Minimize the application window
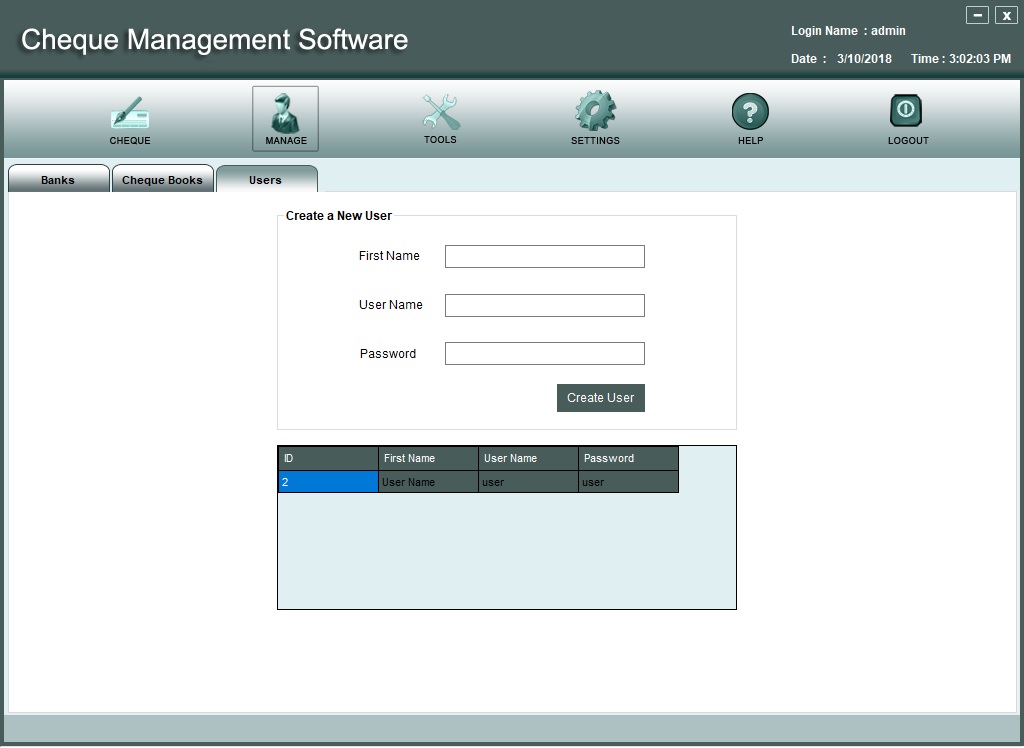 (977, 15)
